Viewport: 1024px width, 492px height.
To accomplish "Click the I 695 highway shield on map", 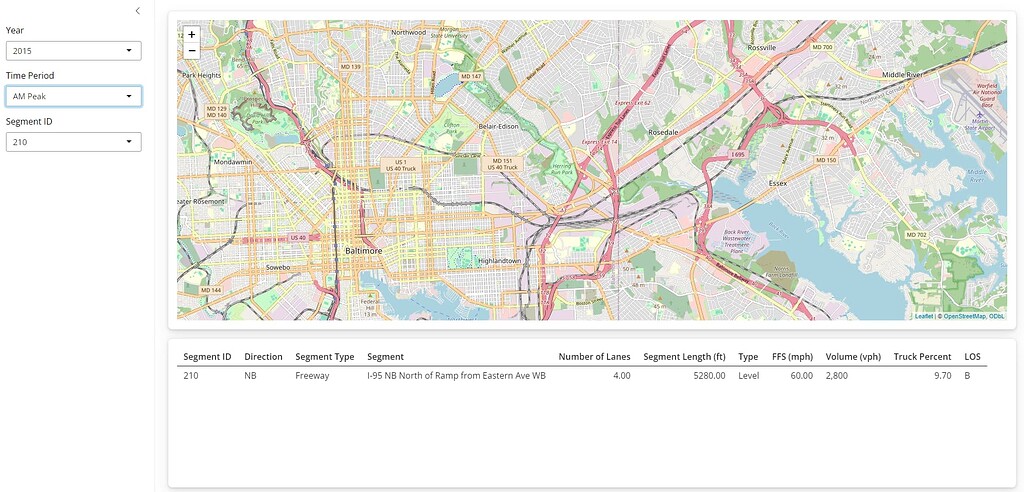I will pos(738,154).
